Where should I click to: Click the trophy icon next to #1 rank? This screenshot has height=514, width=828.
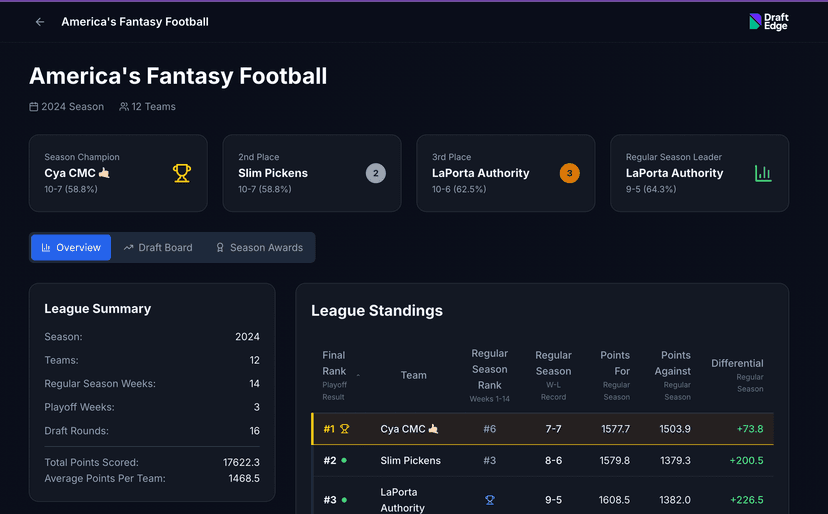(x=345, y=429)
